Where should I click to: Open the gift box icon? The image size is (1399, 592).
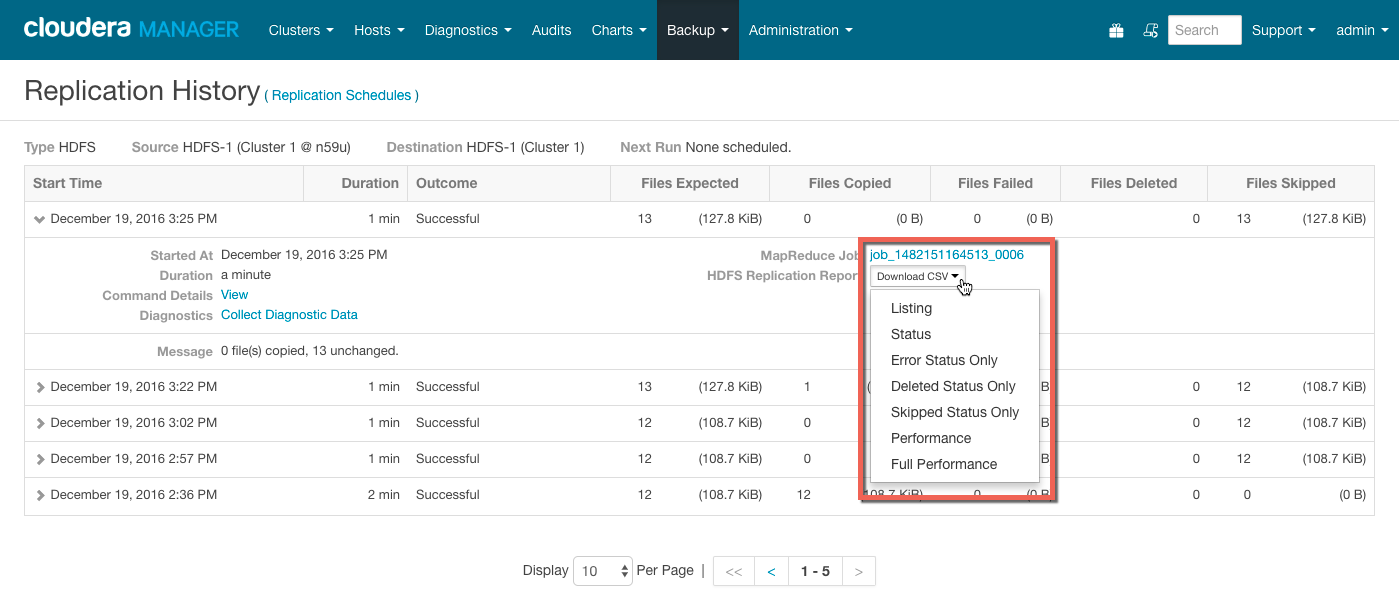point(1116,31)
